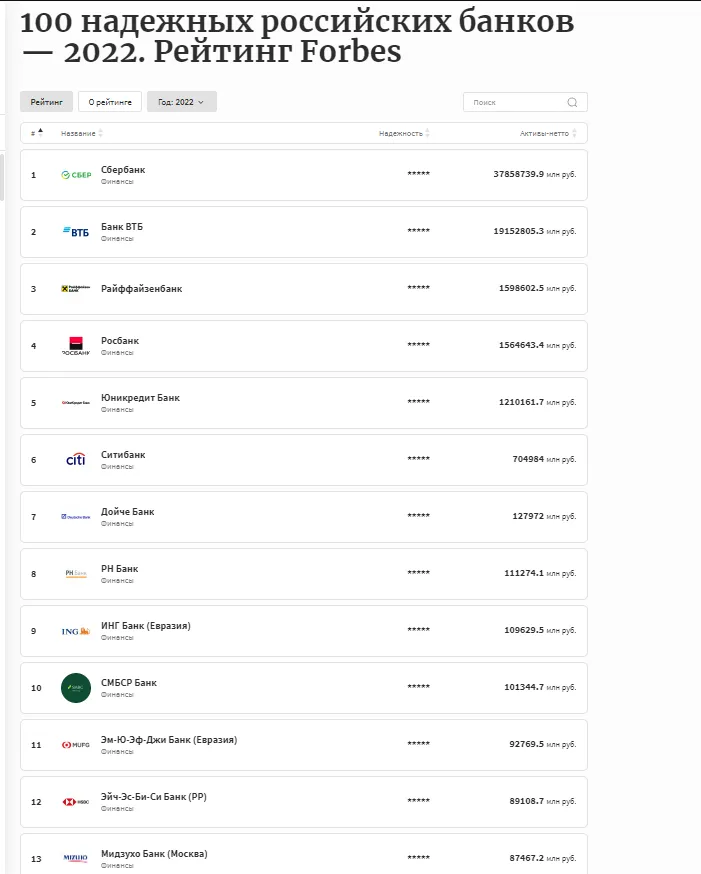The width and height of the screenshot is (701, 874).
Task: Click the Raiffeisenbank logo icon
Action: (76, 289)
